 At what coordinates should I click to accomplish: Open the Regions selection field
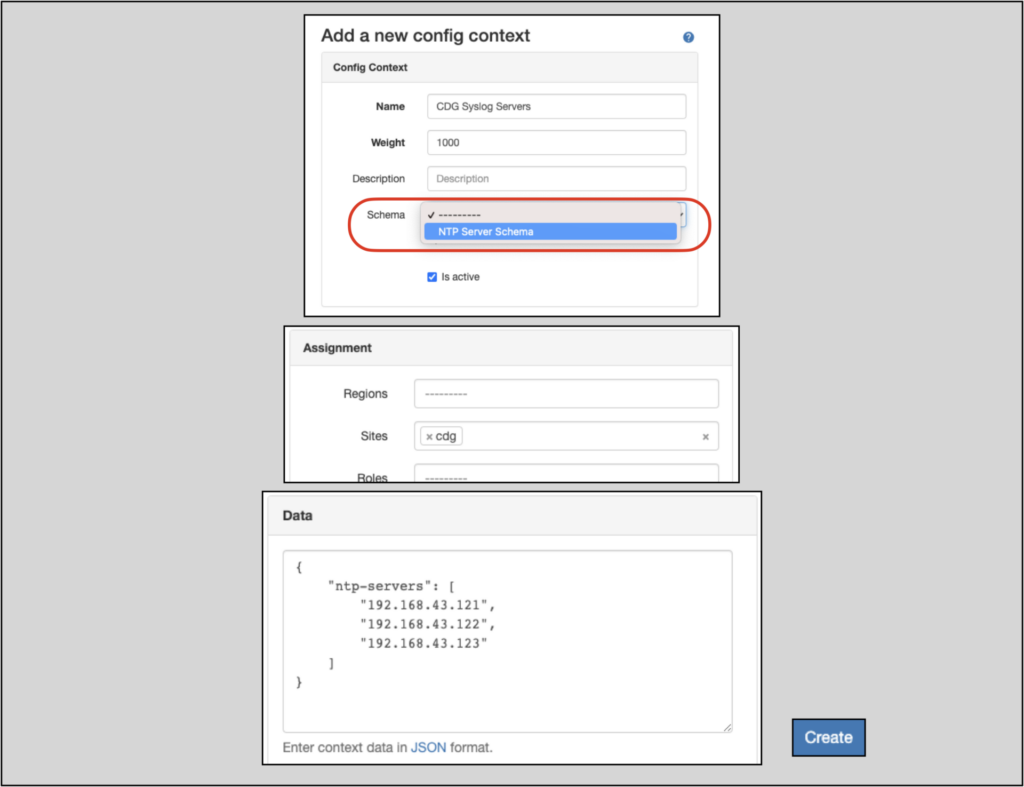click(x=566, y=394)
